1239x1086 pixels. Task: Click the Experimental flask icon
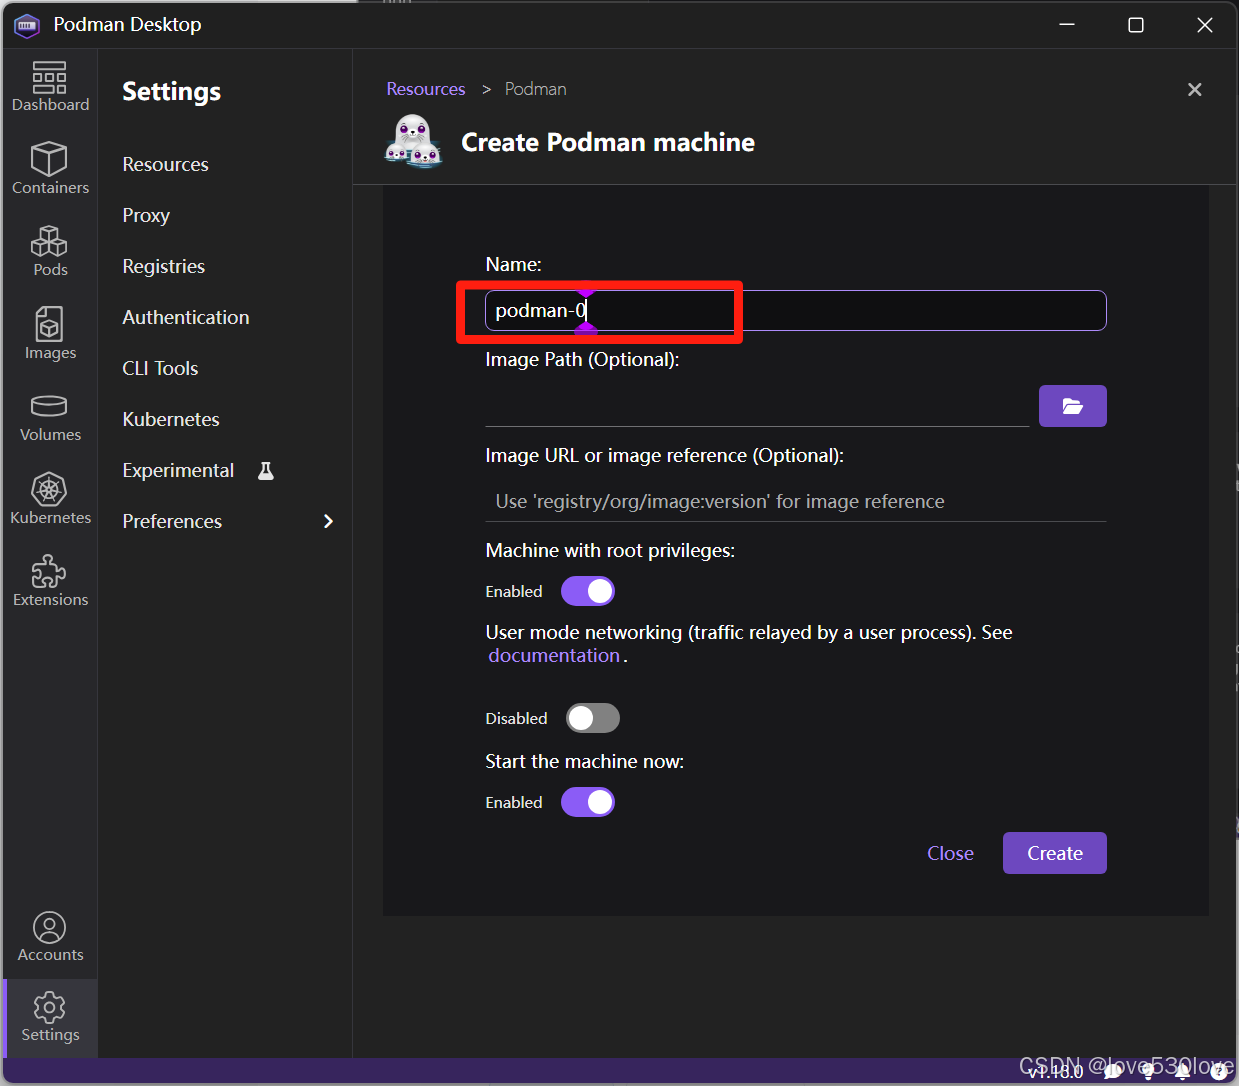[x=266, y=471]
